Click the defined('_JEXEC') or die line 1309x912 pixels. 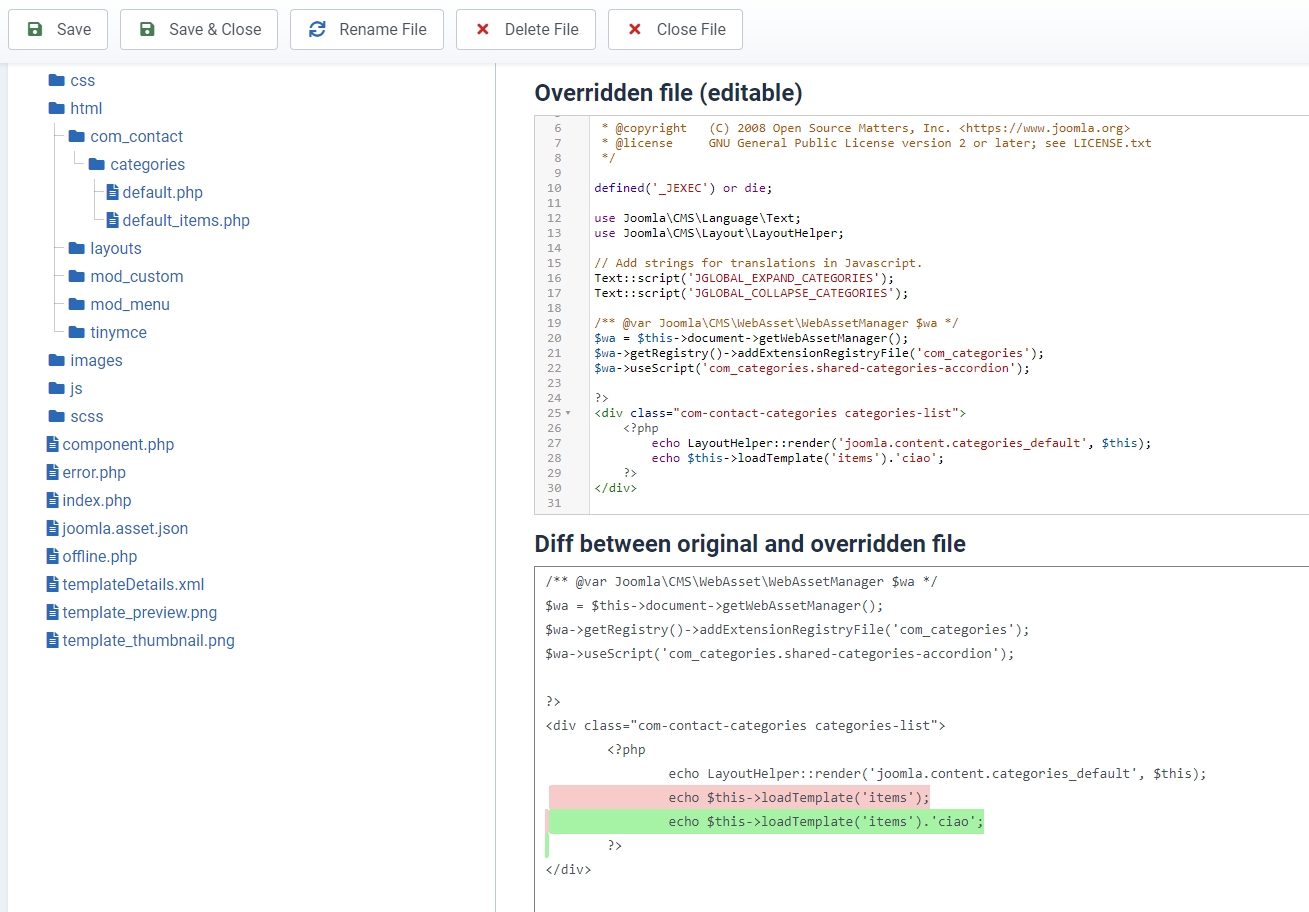[683, 188]
